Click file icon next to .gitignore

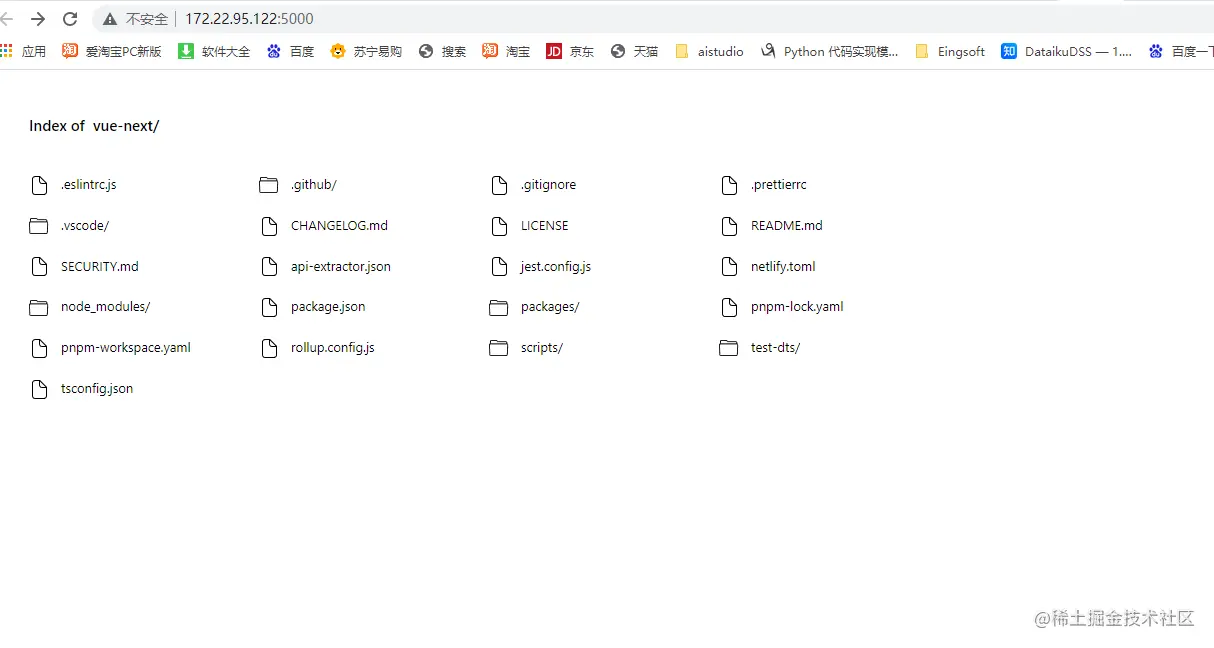click(500, 185)
